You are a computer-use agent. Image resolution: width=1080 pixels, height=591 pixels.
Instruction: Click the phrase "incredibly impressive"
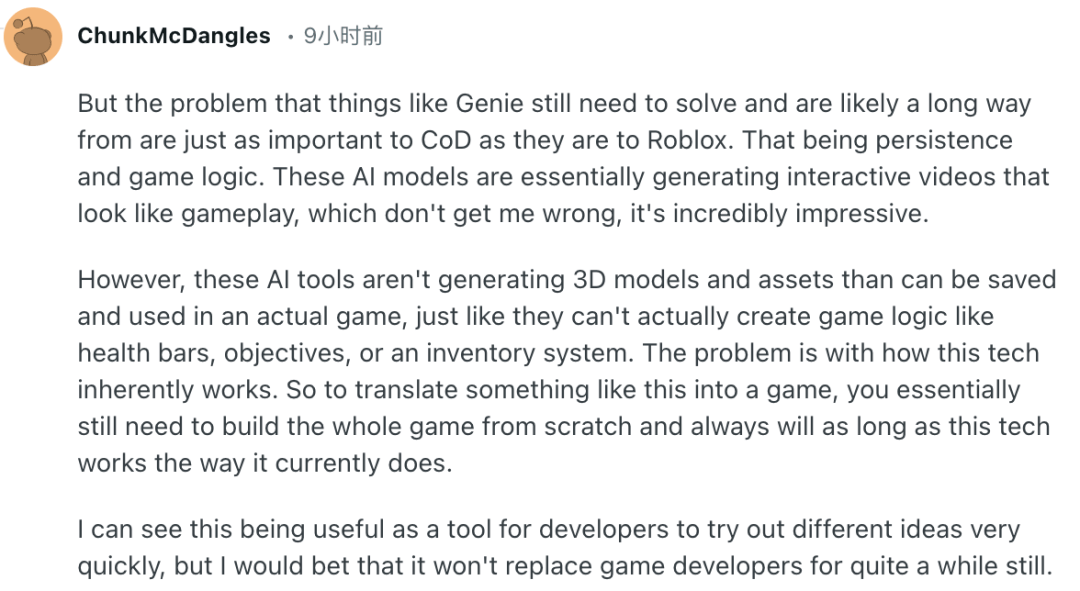(x=816, y=213)
